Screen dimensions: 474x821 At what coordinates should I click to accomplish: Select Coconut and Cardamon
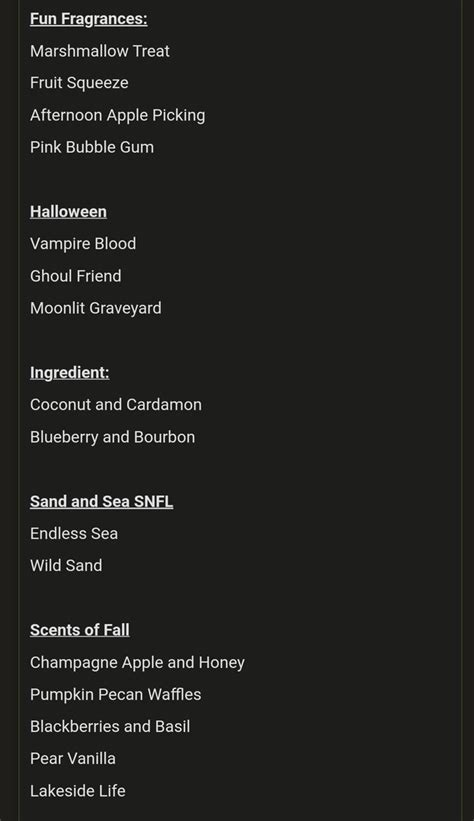116,405
